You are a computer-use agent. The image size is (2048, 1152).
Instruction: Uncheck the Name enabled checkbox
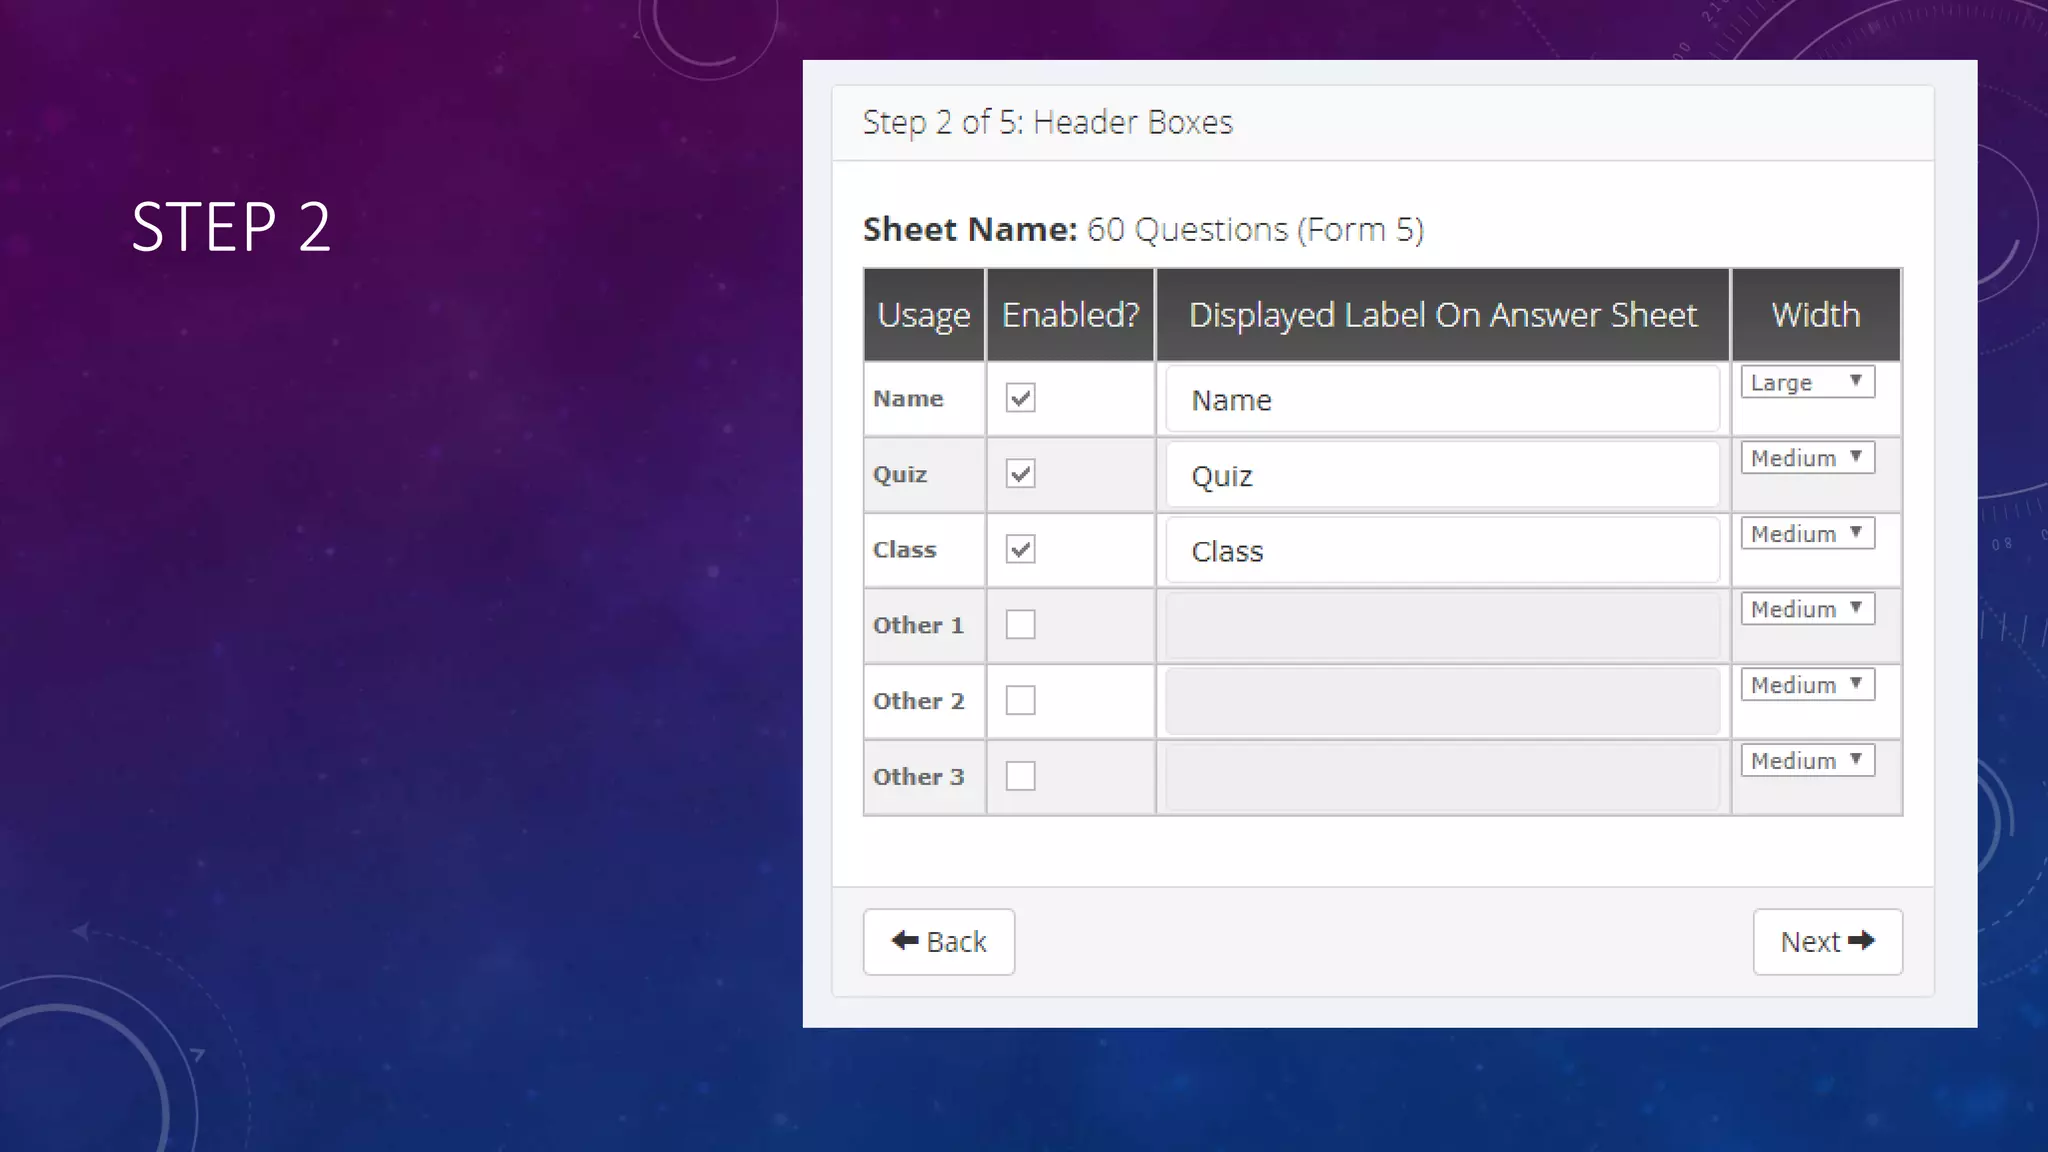pos(1020,398)
